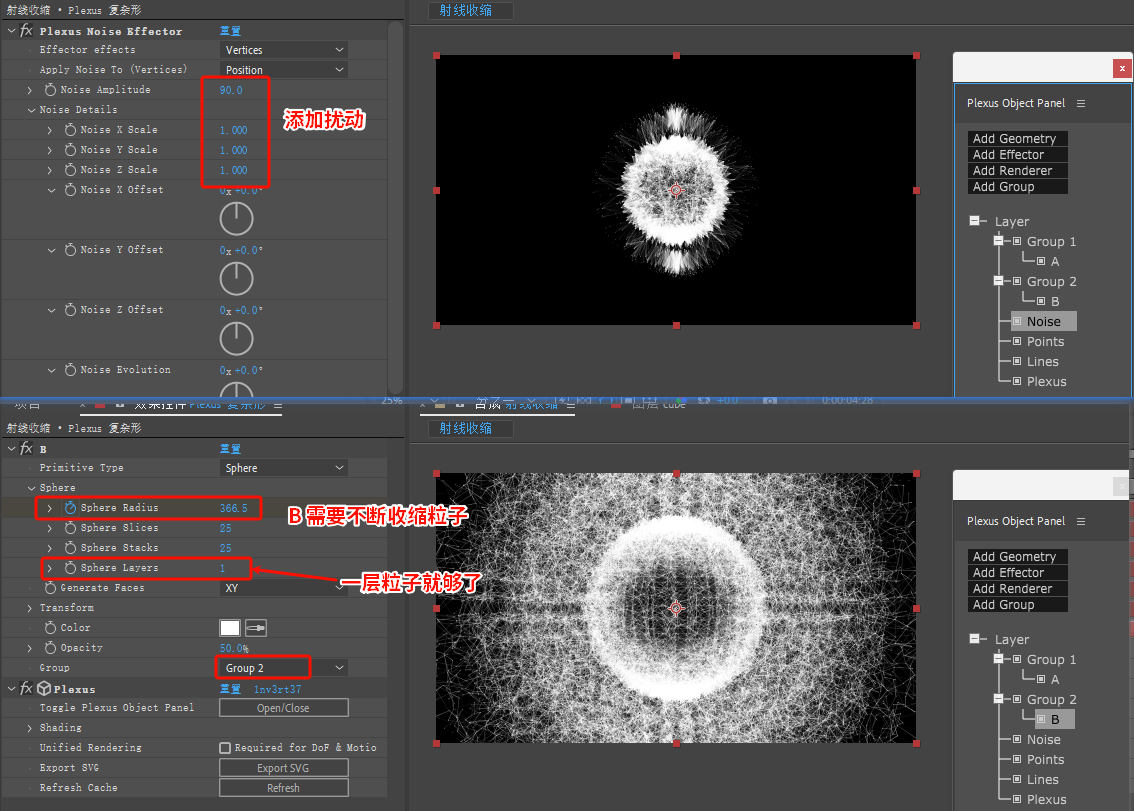Click the Refresh cache button

coord(284,788)
